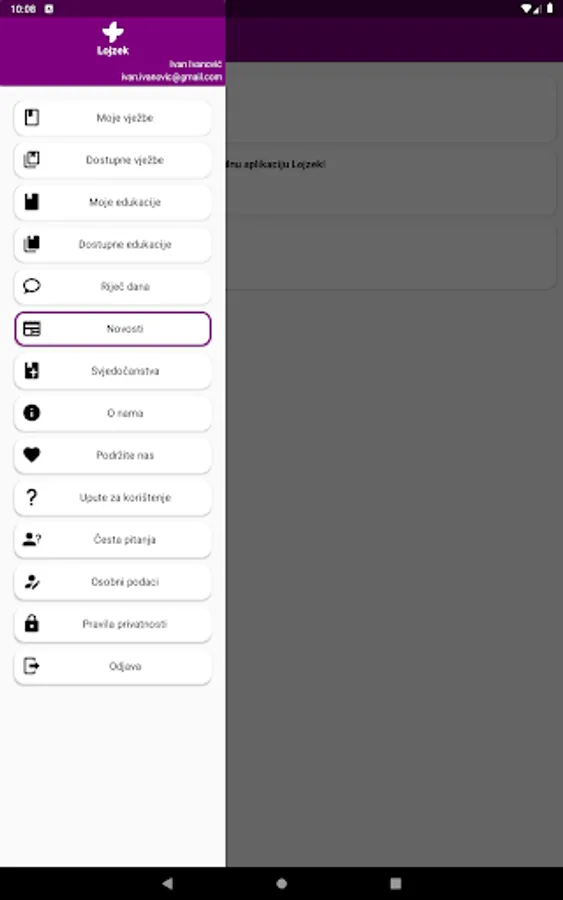This screenshot has width=563, height=900.
Task: Click the Novosti newspaper icon
Action: [x=32, y=329]
